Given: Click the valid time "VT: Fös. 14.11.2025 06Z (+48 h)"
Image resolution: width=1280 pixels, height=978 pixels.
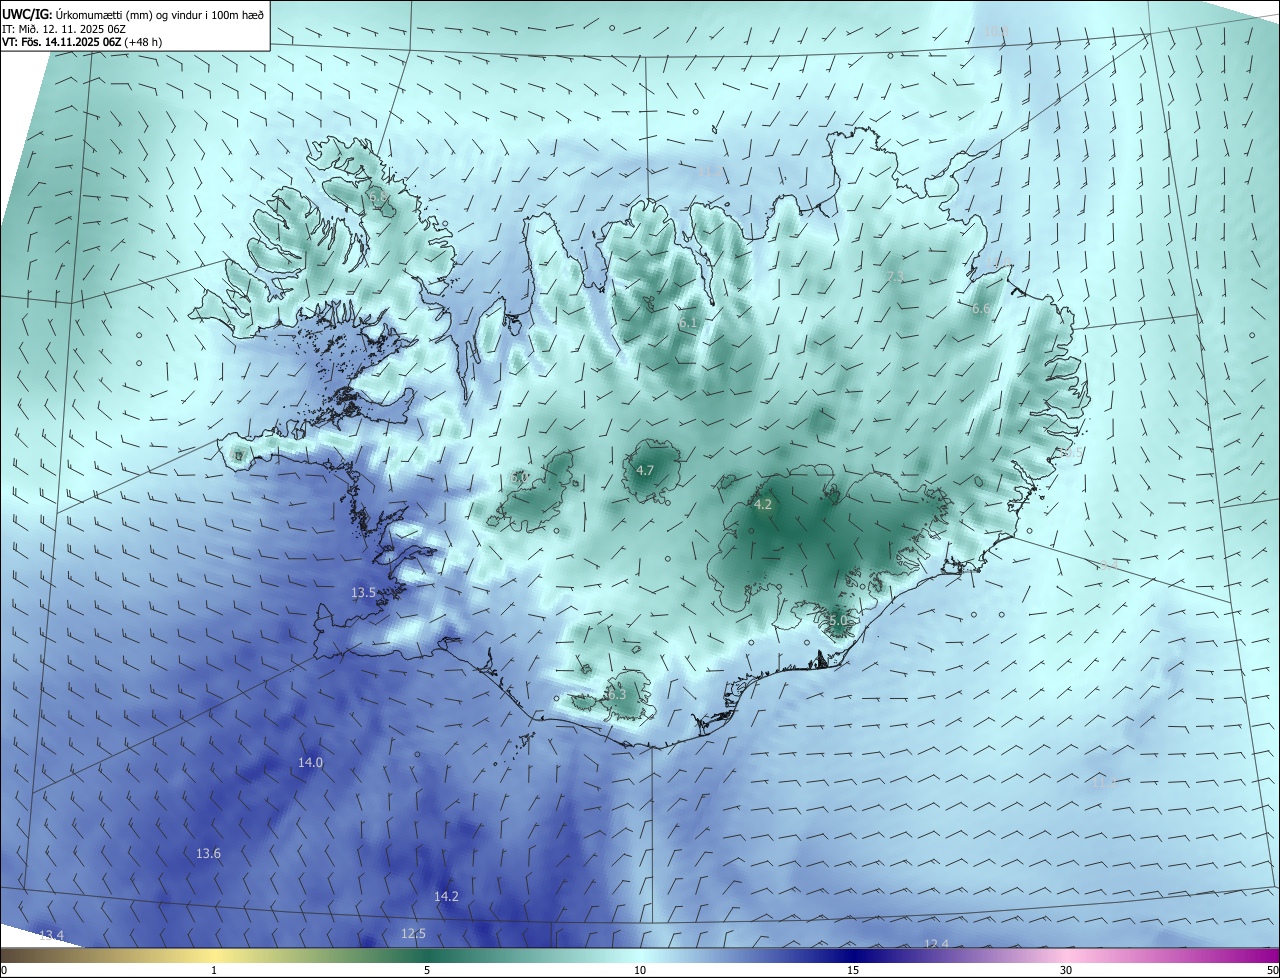Looking at the screenshot, I should point(82,42).
